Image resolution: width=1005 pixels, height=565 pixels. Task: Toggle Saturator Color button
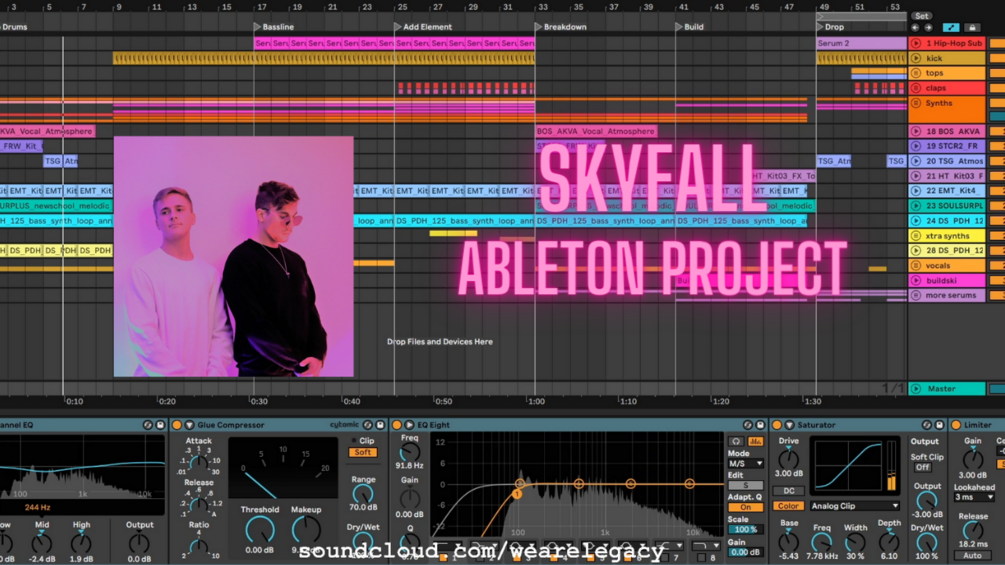coord(789,506)
